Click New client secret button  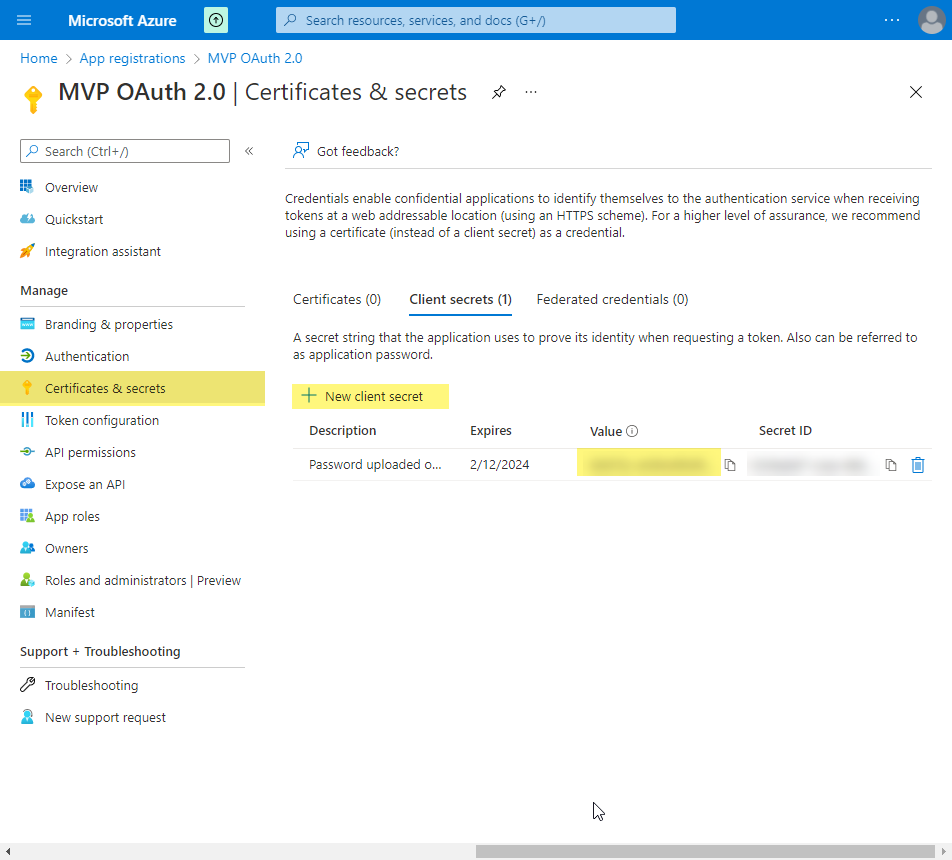click(x=370, y=397)
